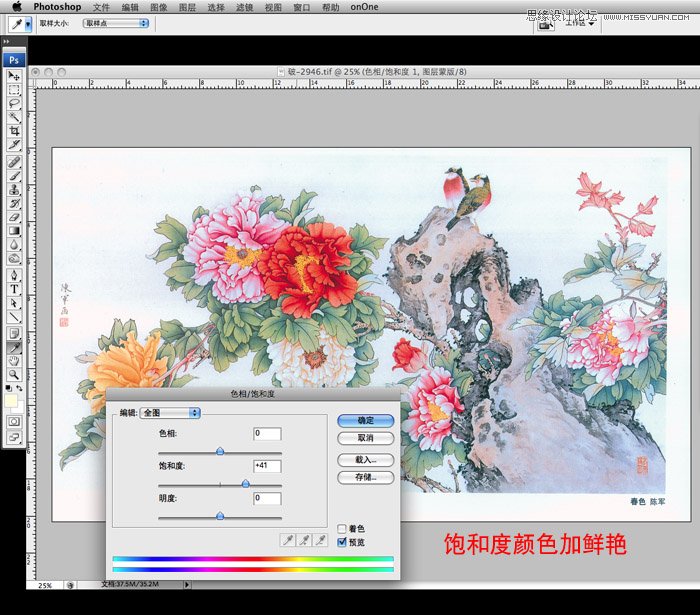700x615 pixels.
Task: Open the 帮助 menu
Action: tap(330, 7)
